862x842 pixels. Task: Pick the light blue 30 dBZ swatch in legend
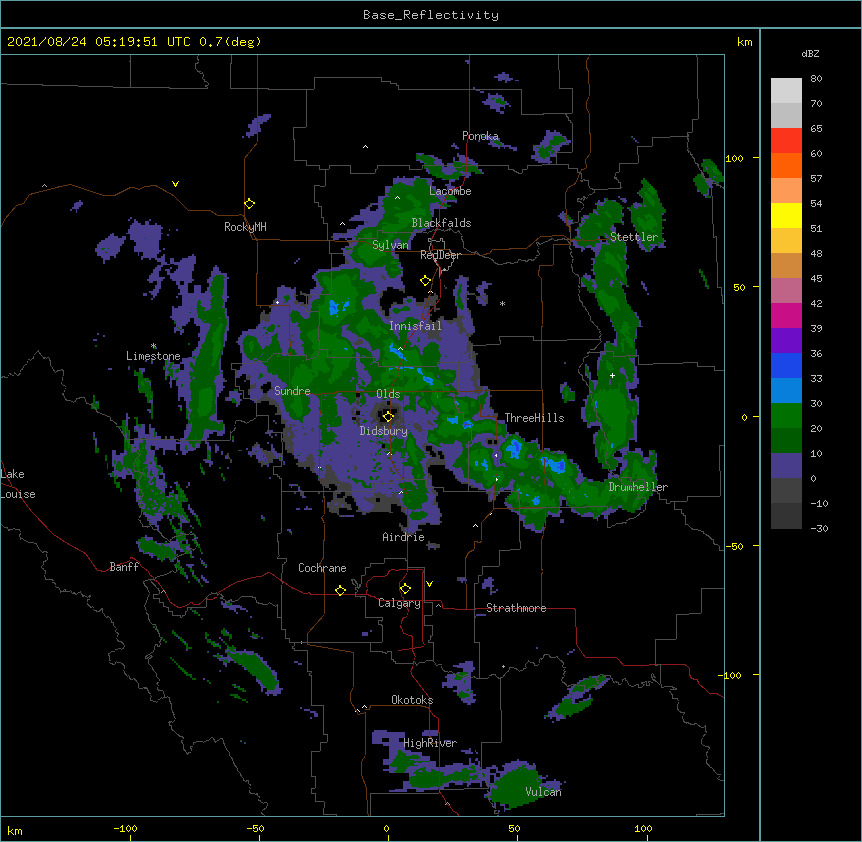(786, 391)
